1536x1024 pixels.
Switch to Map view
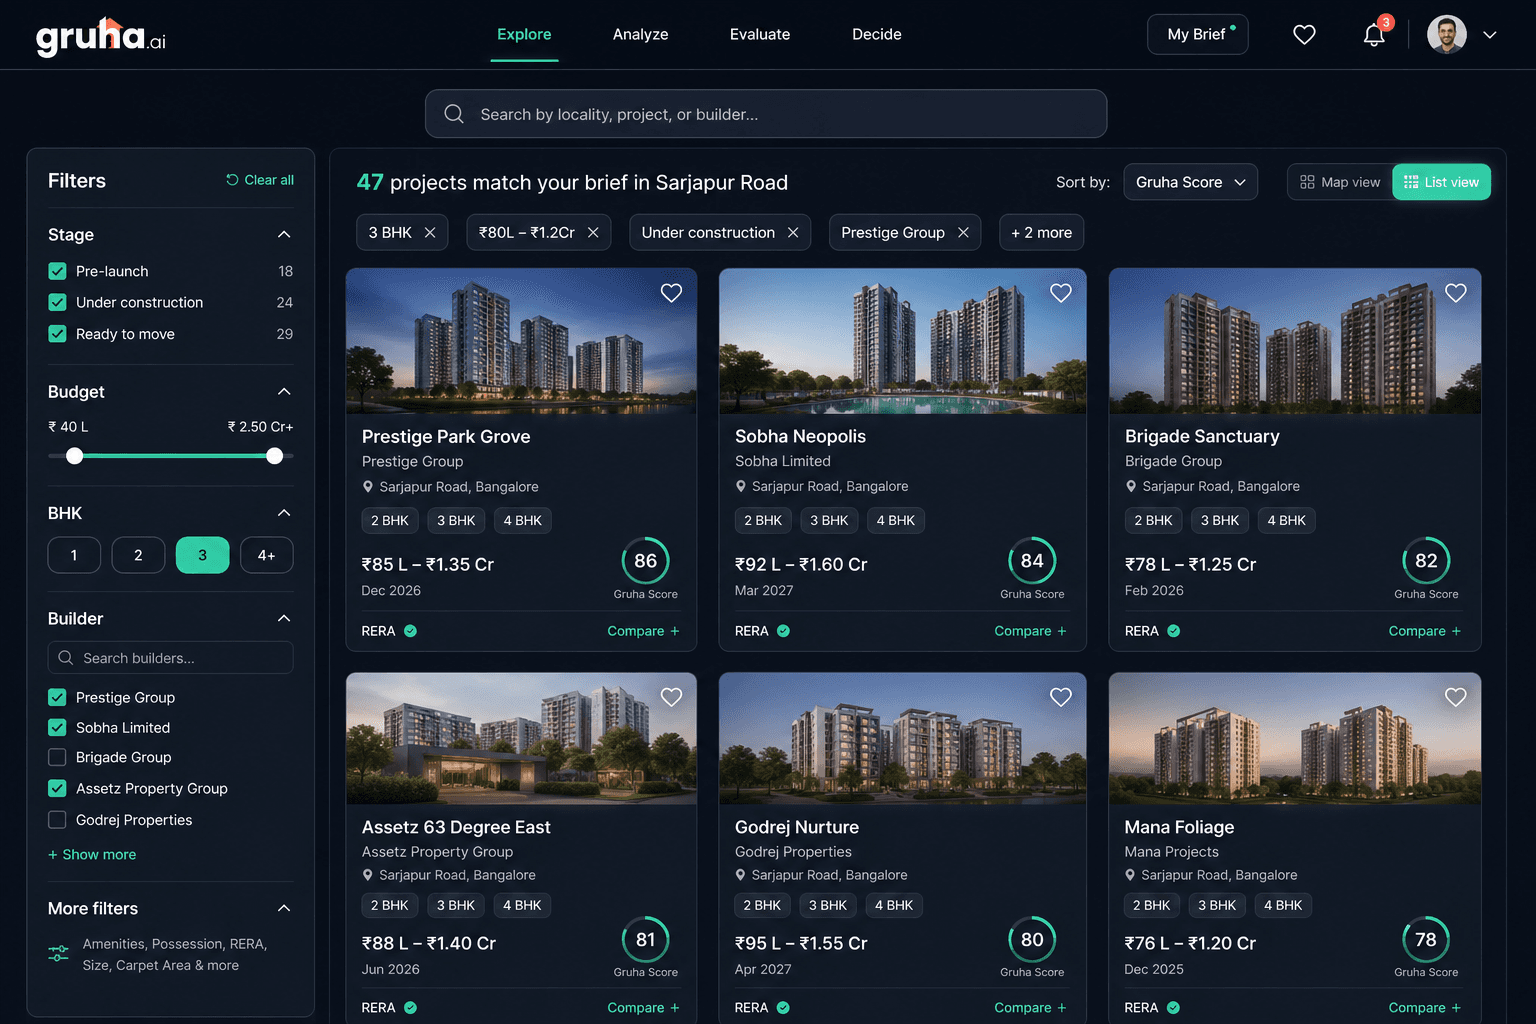[1340, 182]
